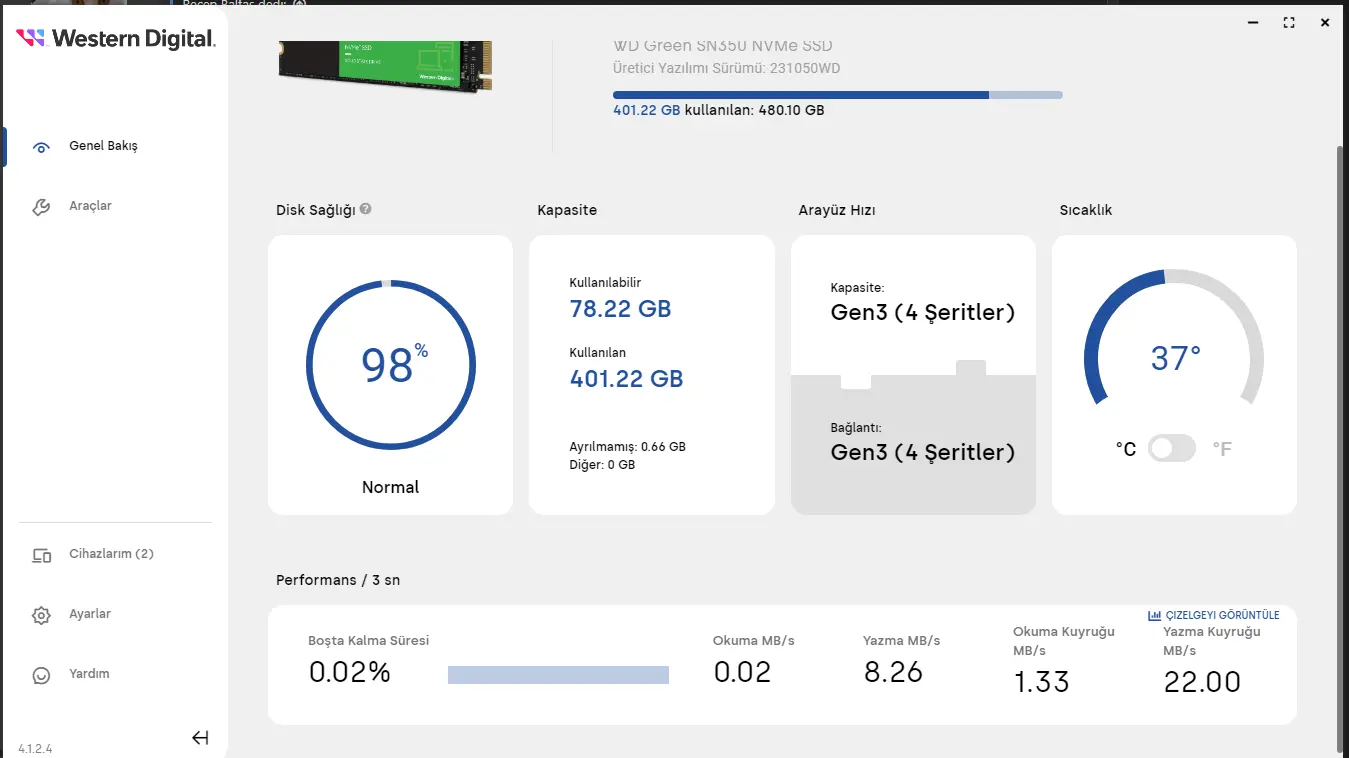This screenshot has width=1349, height=758.
Task: Click the Yardım chat icon
Action: tap(41, 675)
